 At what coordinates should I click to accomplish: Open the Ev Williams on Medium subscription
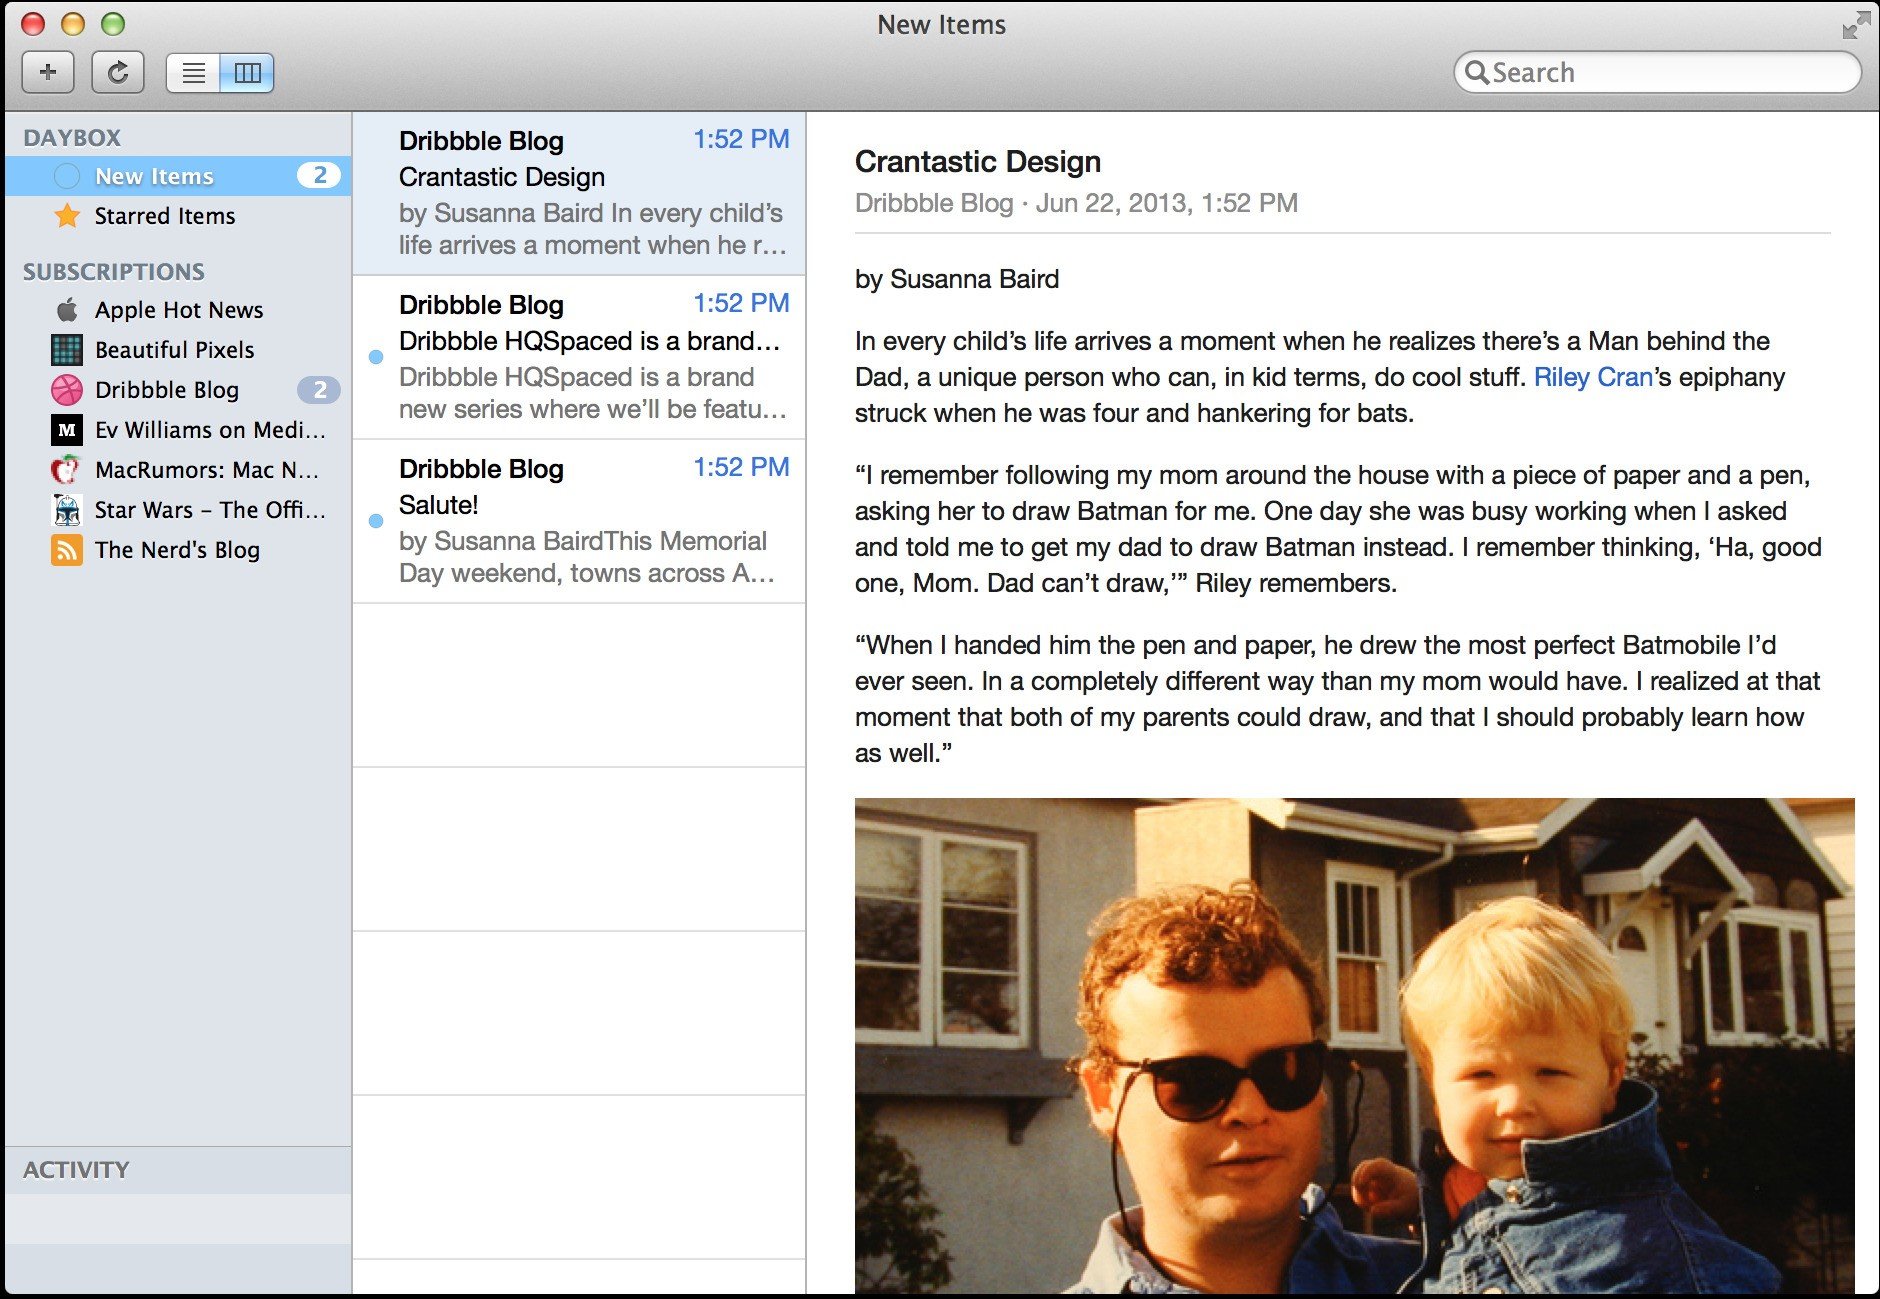tap(178, 430)
